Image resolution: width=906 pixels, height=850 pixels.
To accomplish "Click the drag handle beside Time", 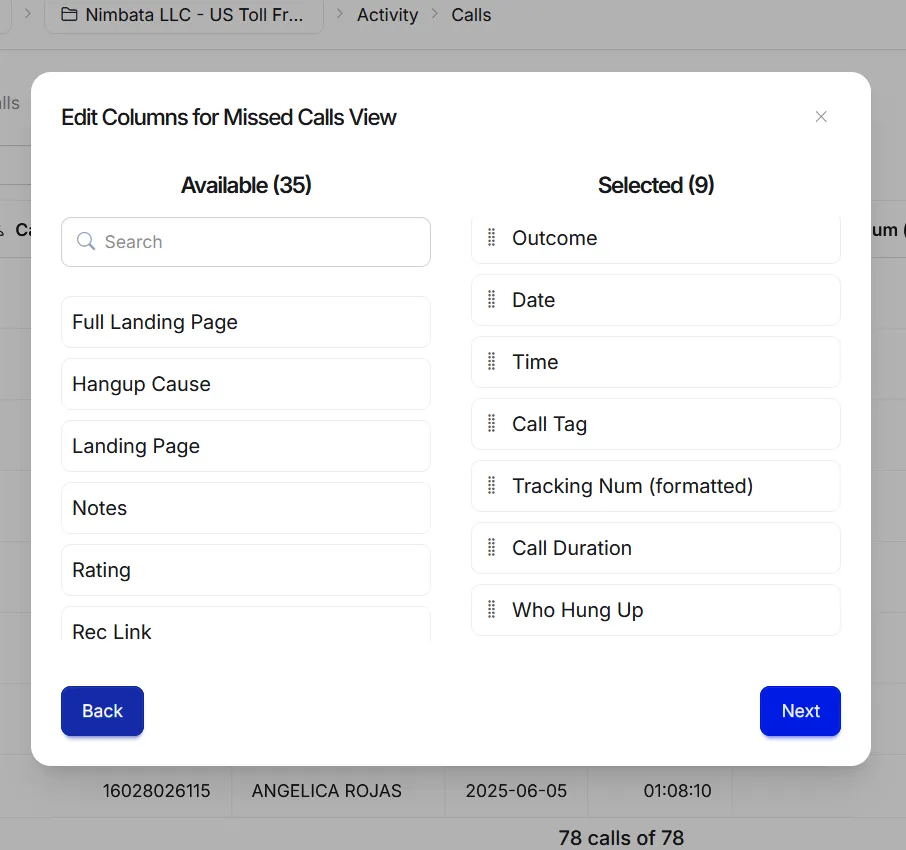I will coord(491,361).
